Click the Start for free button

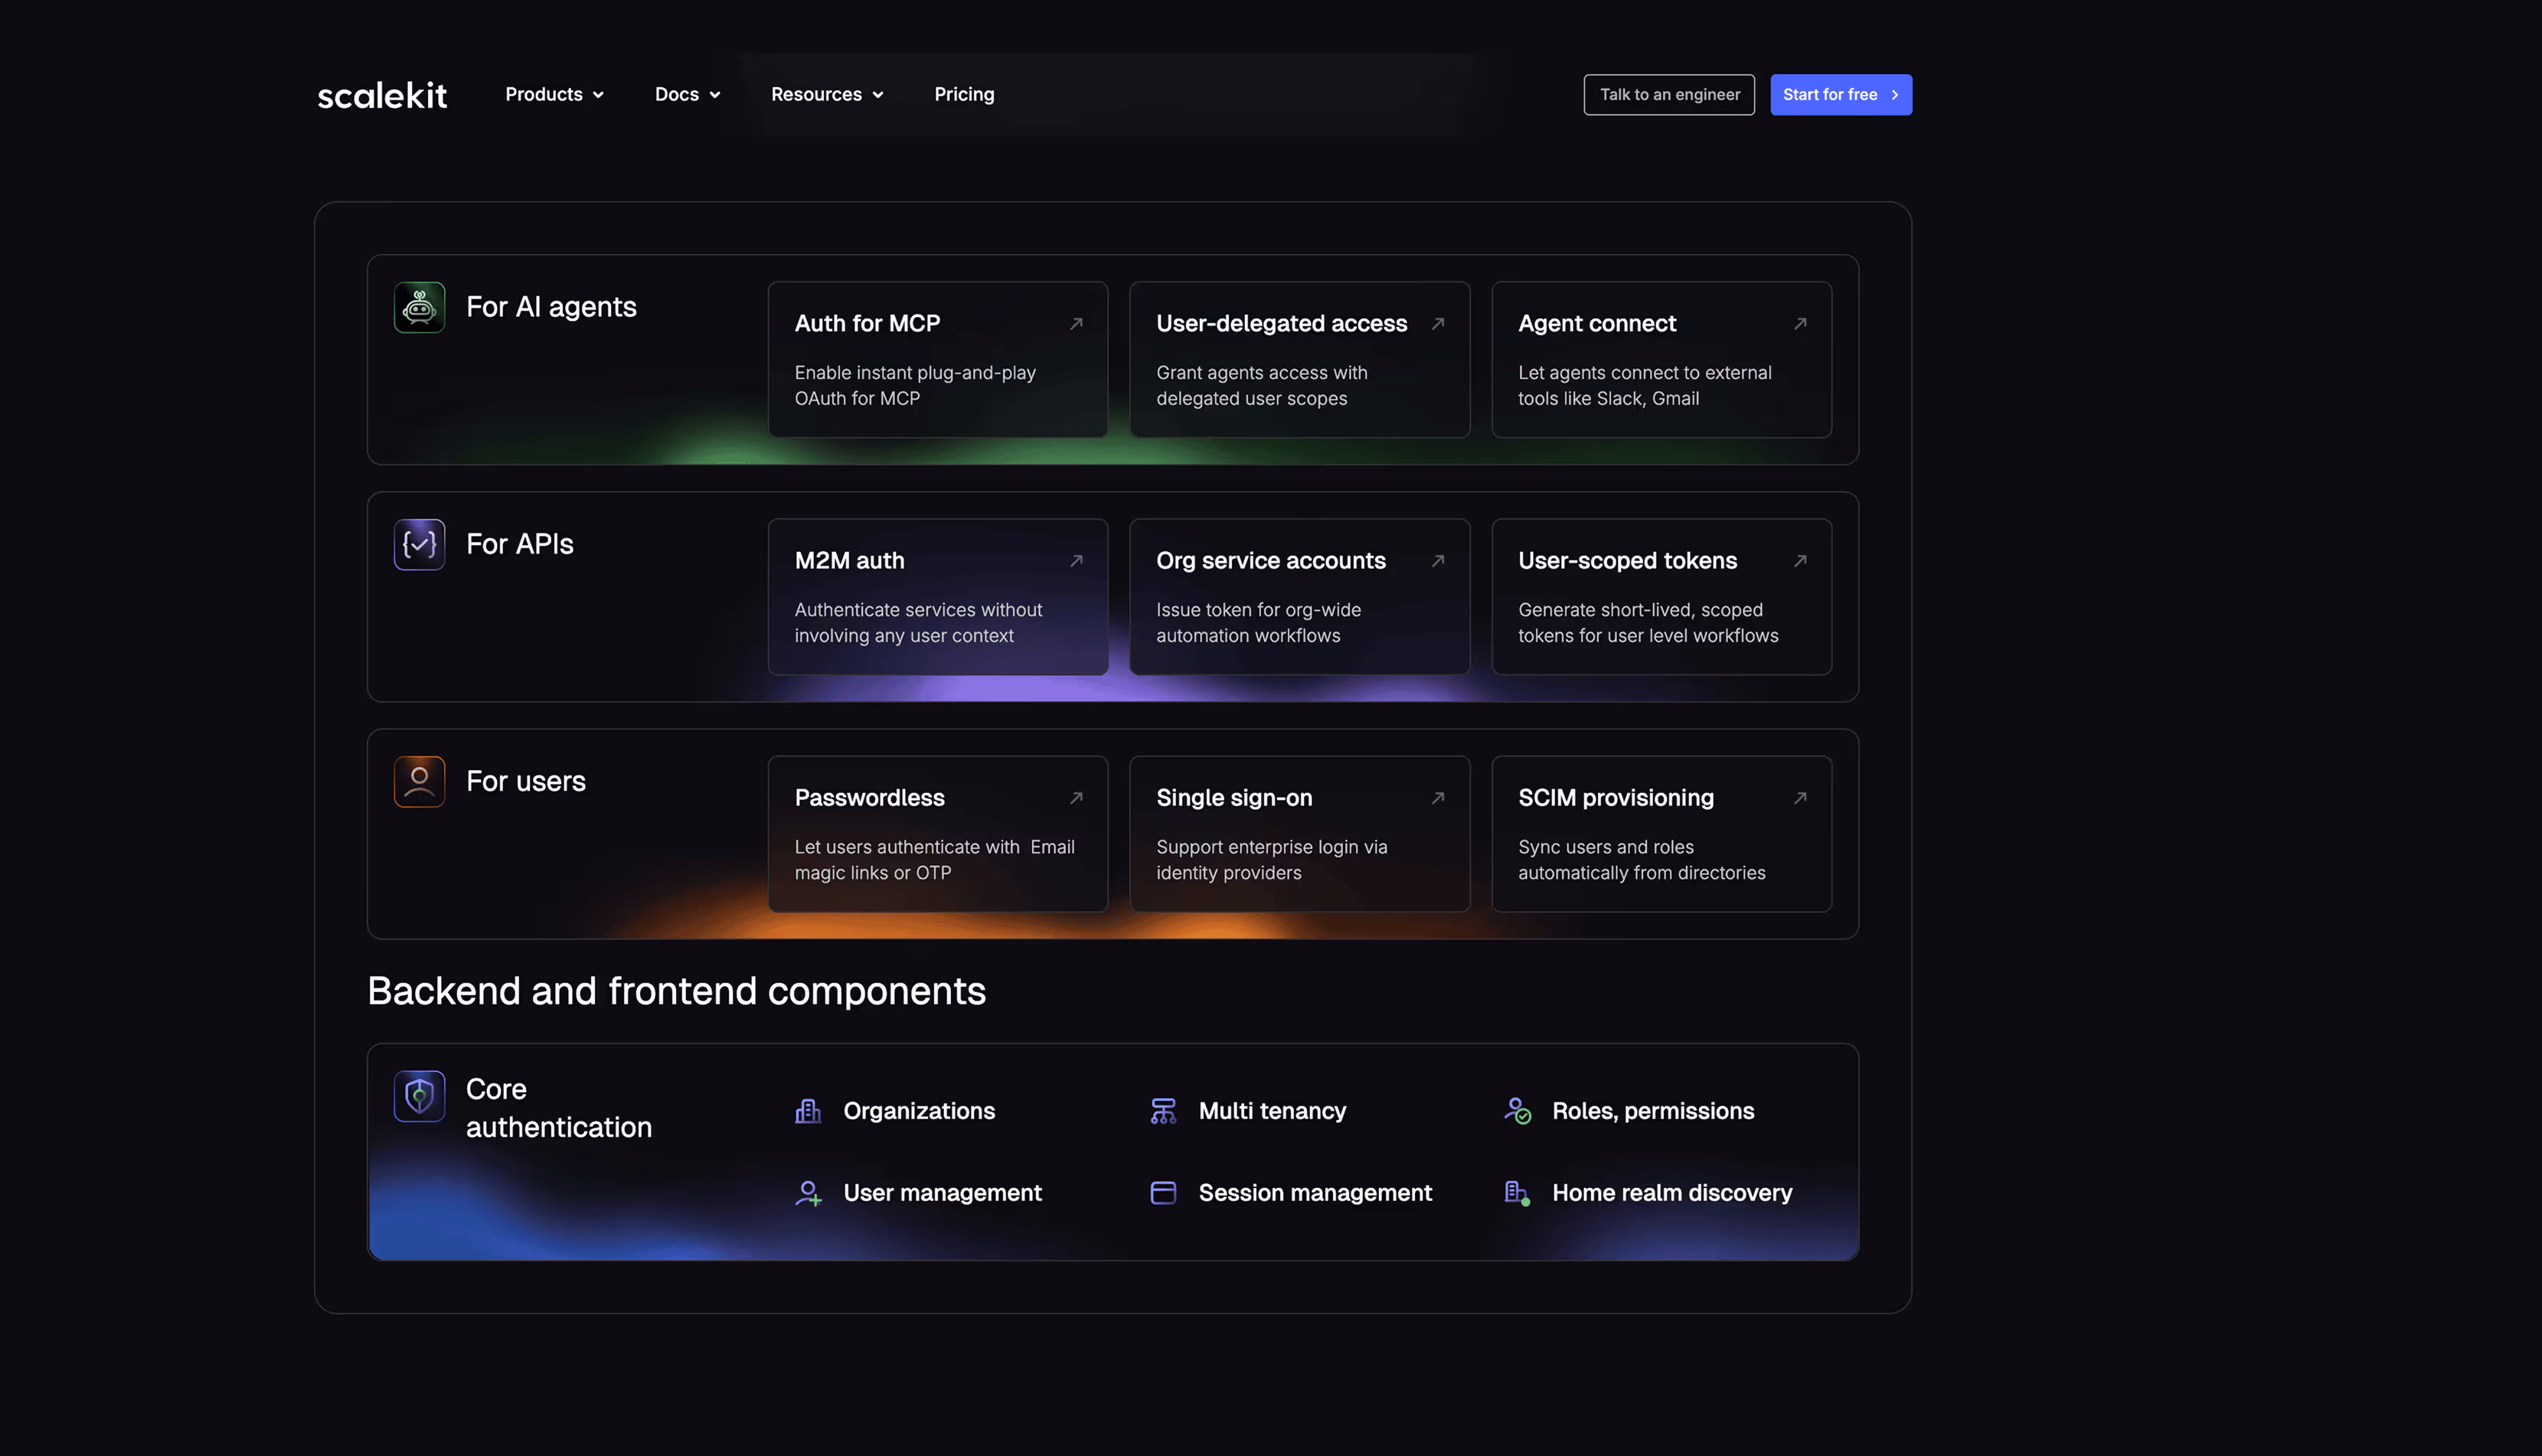coord(1841,94)
